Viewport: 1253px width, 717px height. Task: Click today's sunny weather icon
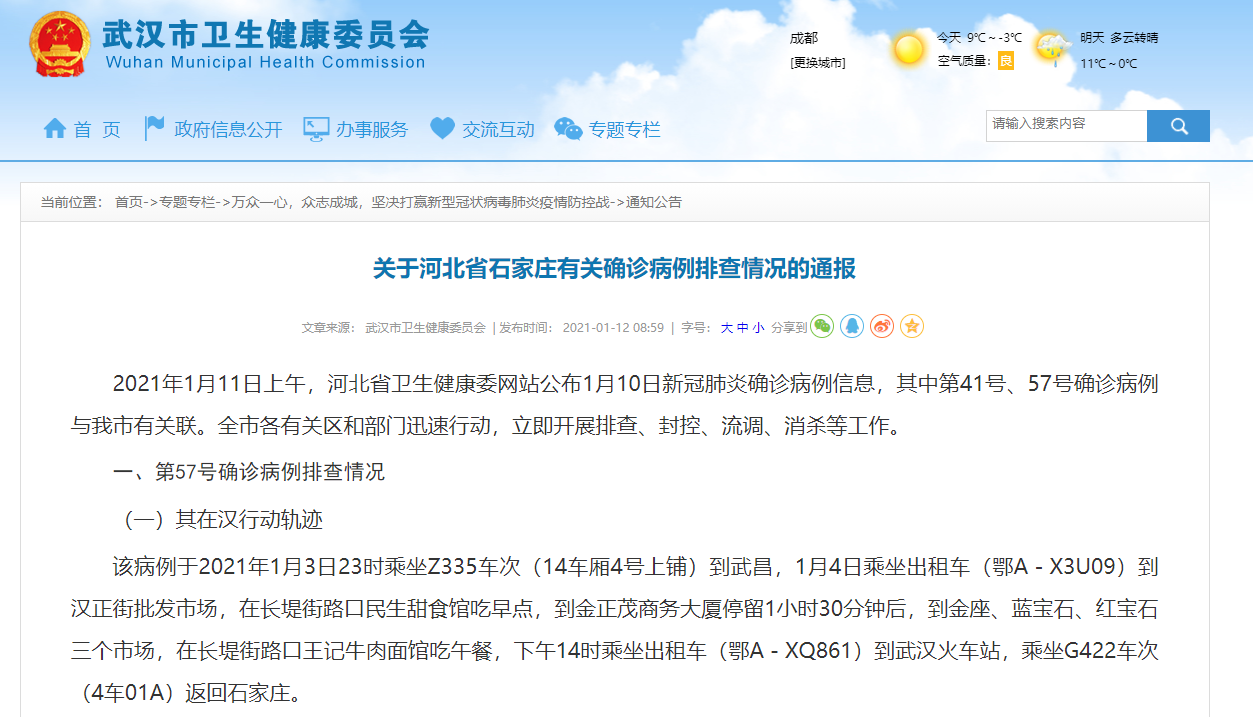click(909, 49)
